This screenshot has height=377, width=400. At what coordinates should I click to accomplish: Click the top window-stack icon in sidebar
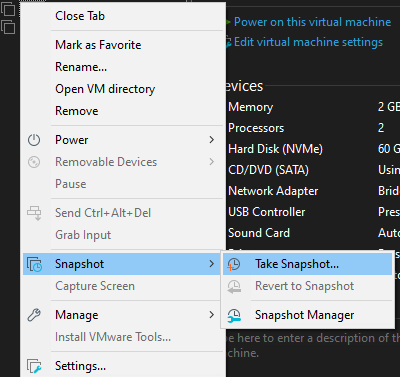click(8, 9)
